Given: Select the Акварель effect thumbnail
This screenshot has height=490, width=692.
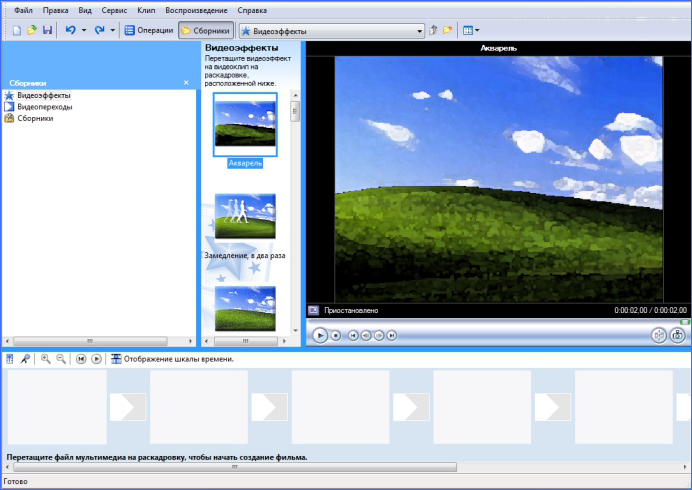Looking at the screenshot, I should point(245,124).
